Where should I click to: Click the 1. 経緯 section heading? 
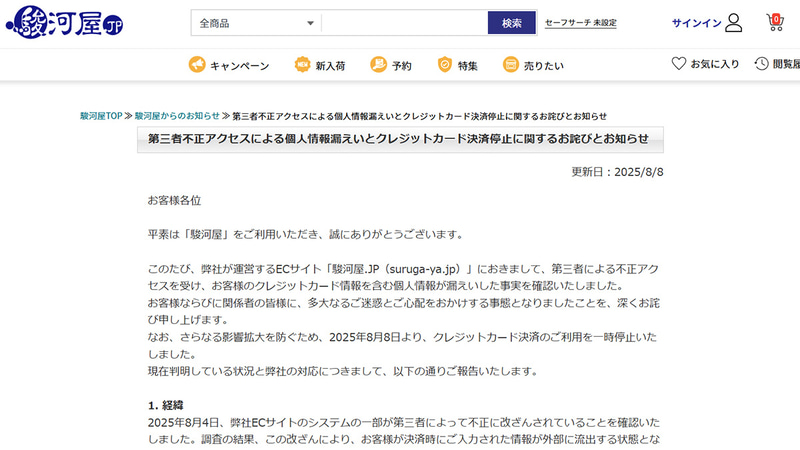[x=165, y=406]
